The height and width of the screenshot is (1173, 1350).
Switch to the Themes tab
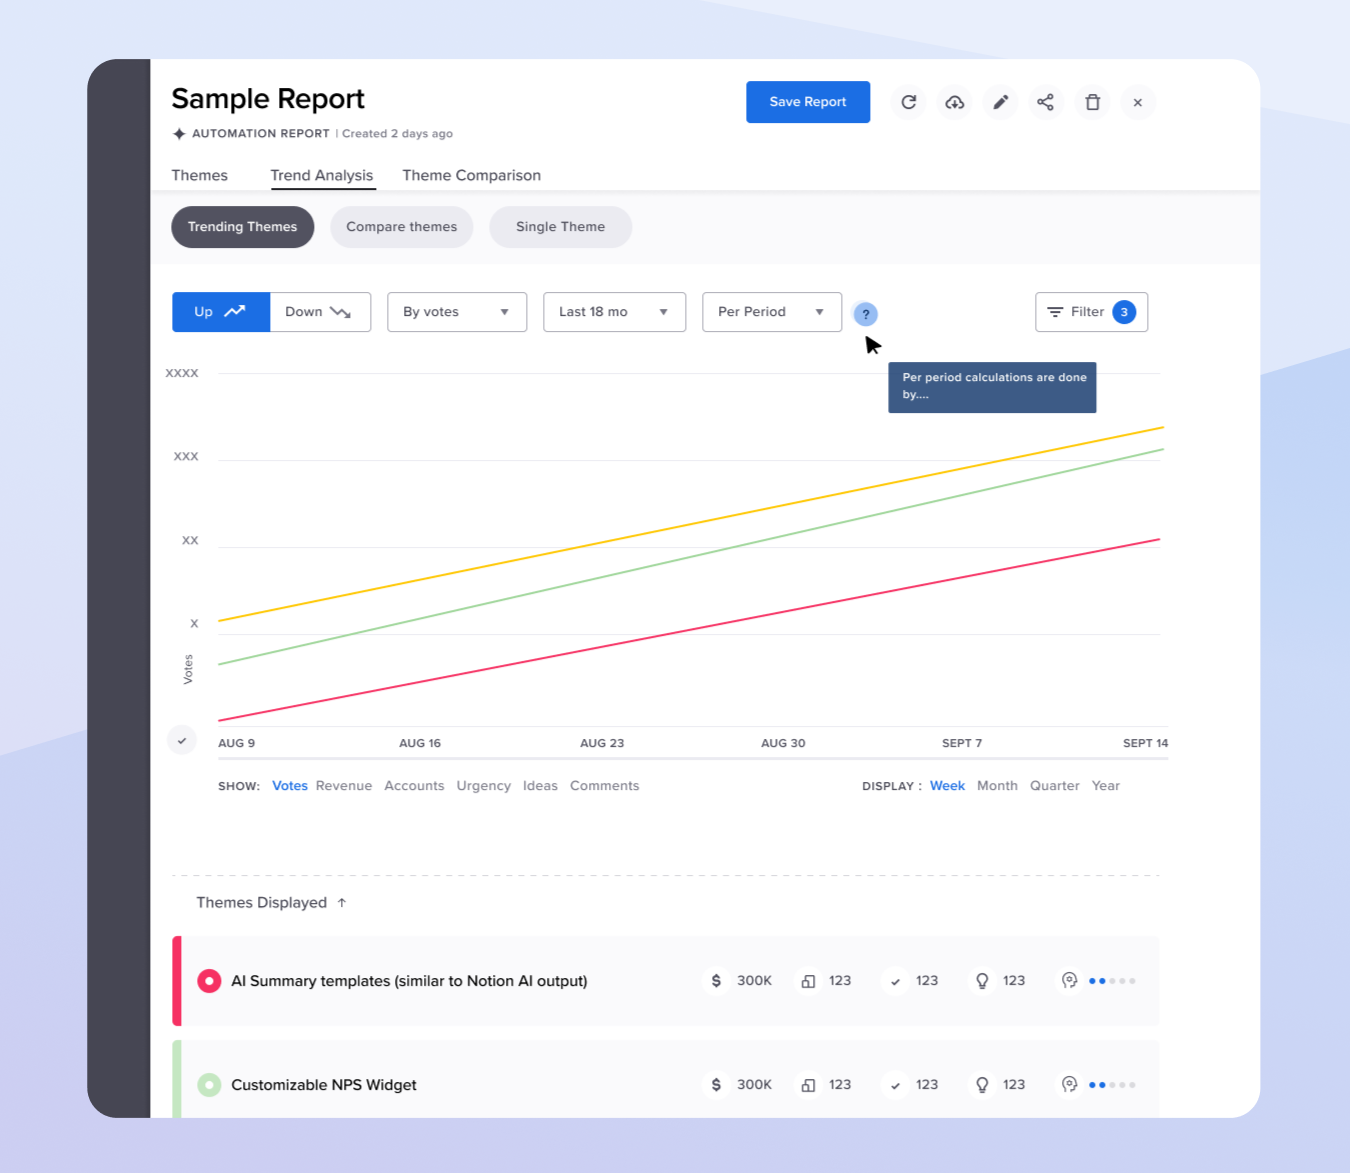point(199,175)
